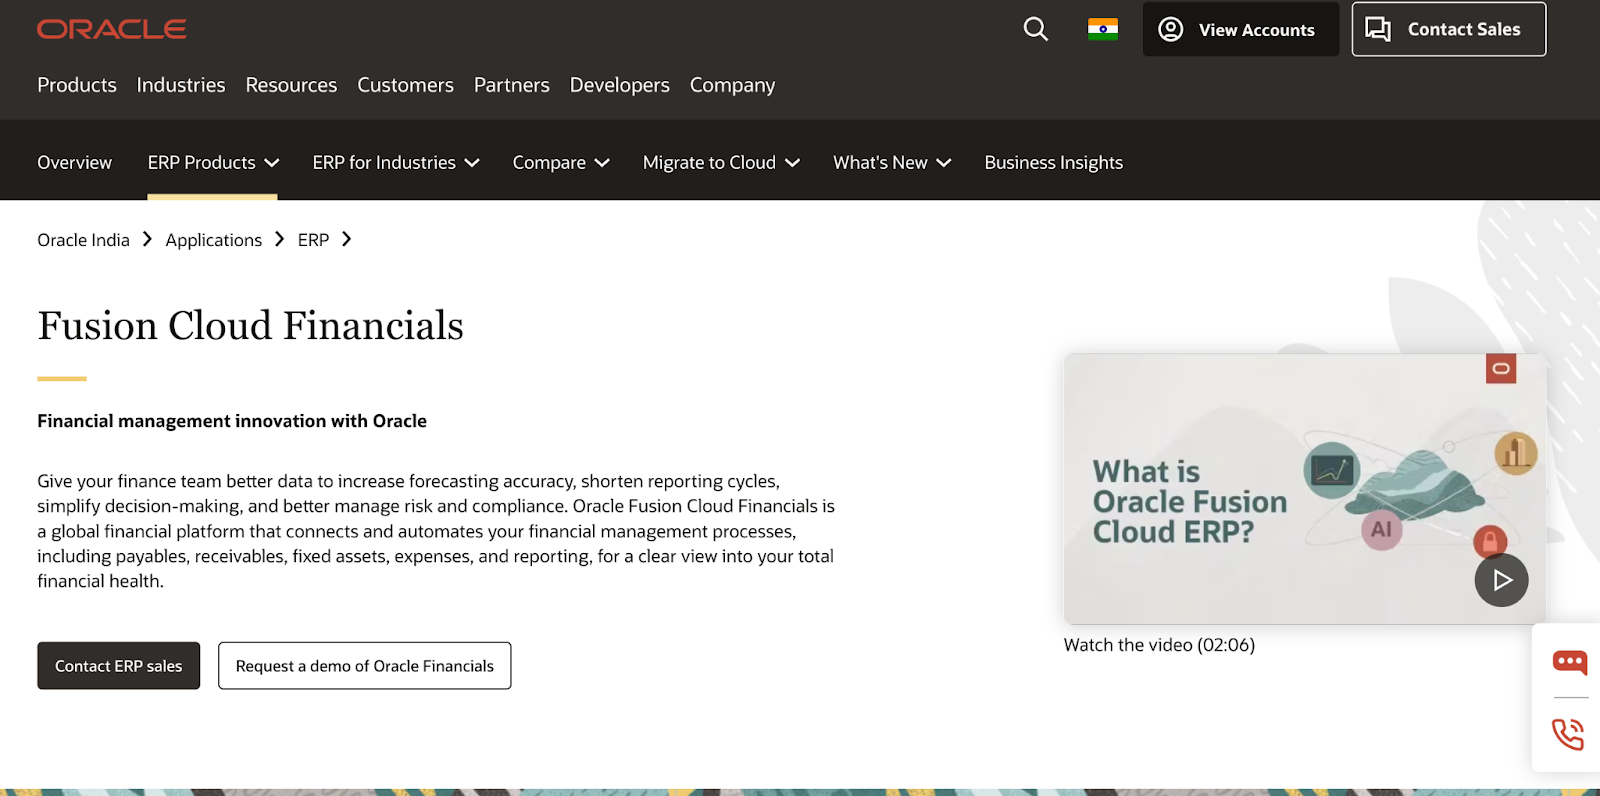This screenshot has width=1600, height=796.
Task: Navigate to ERP breadcrumb
Action: pyautogui.click(x=313, y=240)
